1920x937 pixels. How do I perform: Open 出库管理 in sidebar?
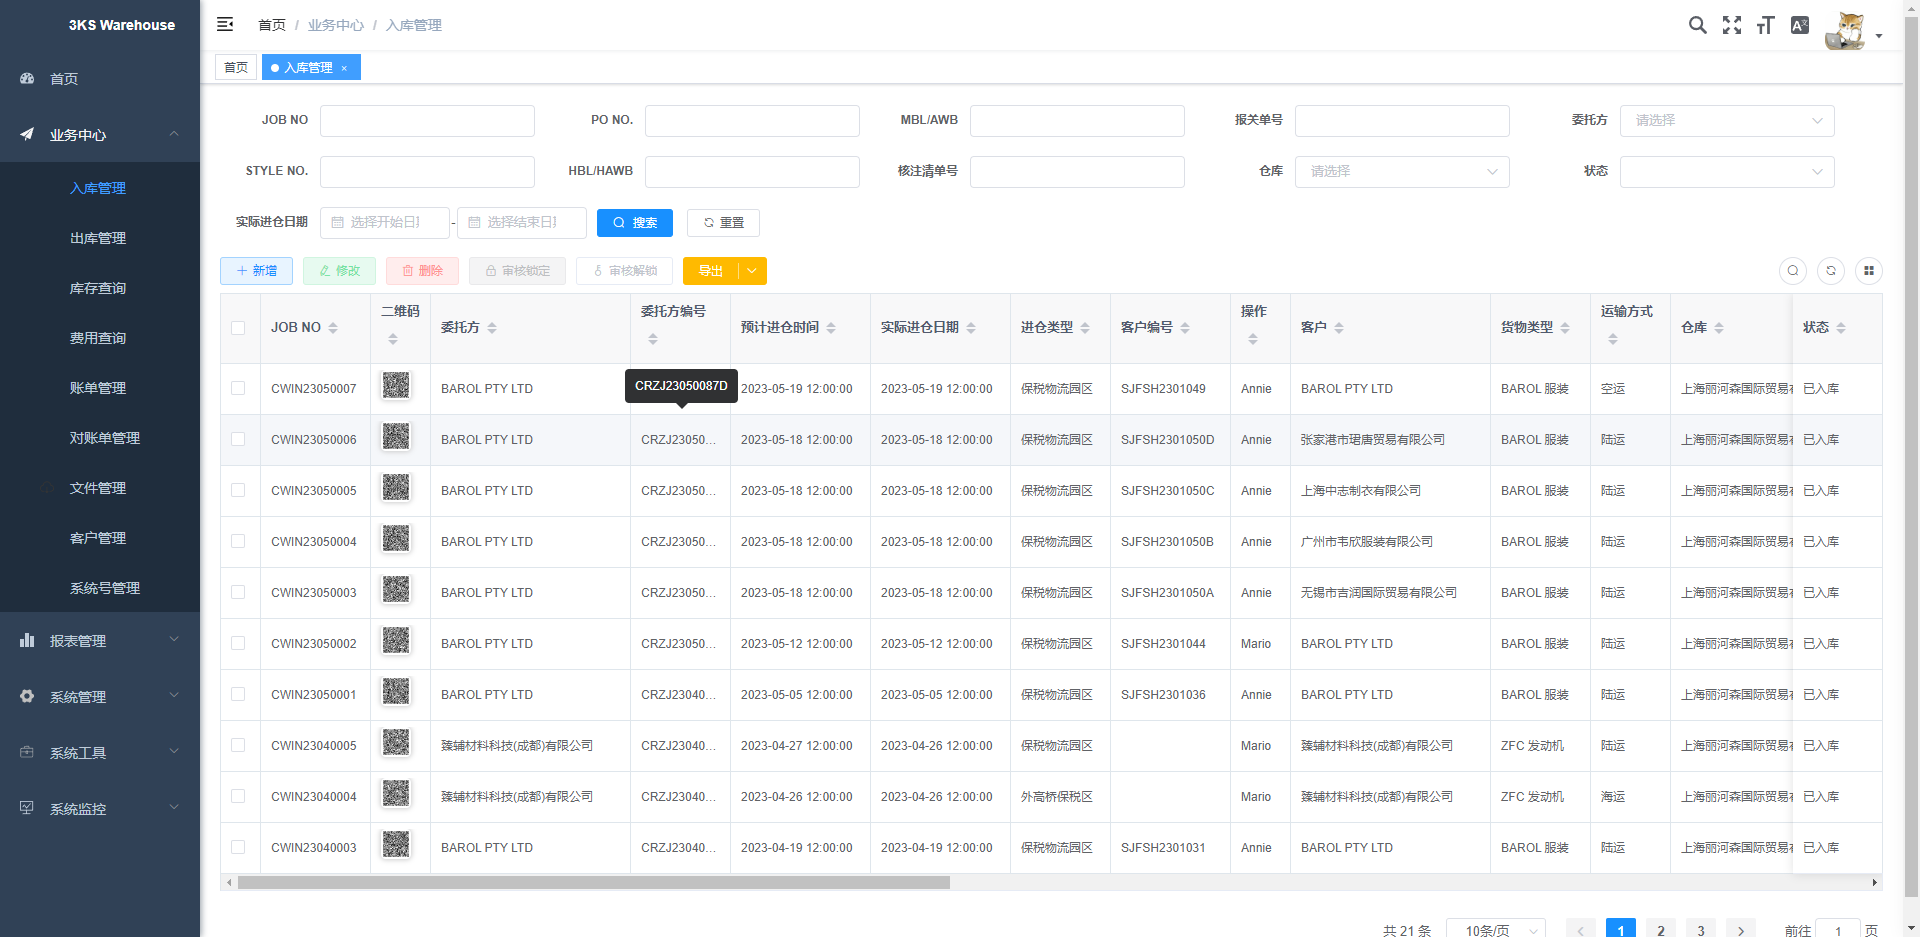(x=100, y=238)
